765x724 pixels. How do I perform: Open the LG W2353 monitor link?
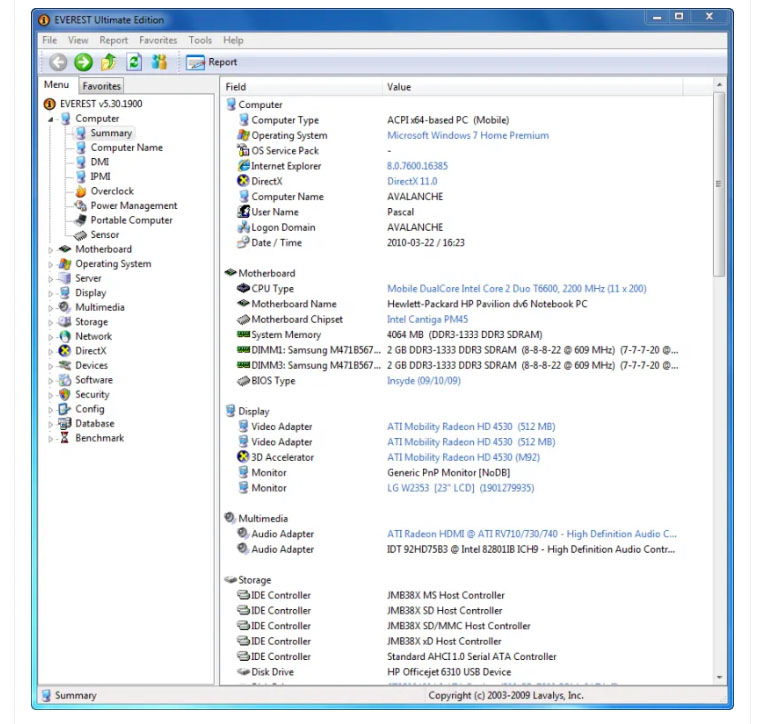pyautogui.click(x=461, y=488)
